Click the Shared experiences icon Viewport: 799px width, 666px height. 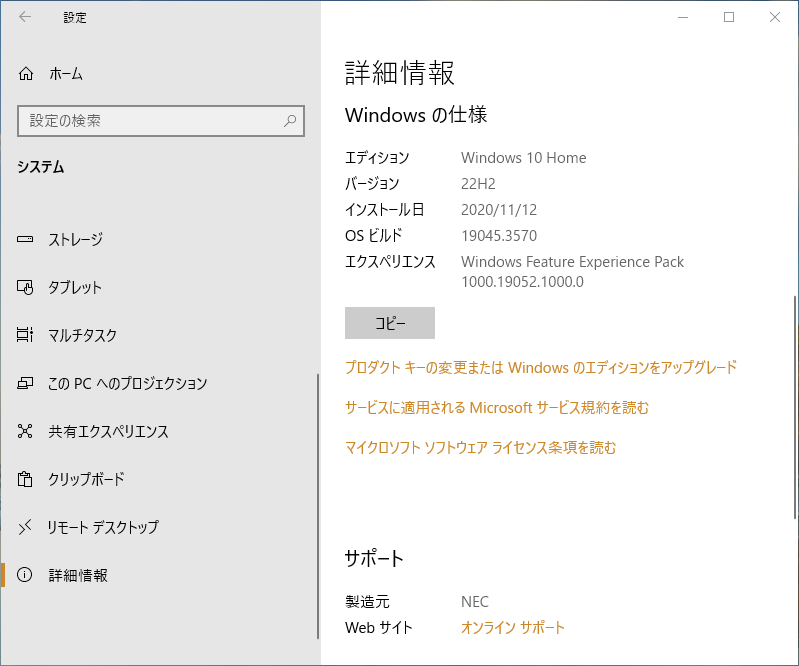(x=25, y=431)
